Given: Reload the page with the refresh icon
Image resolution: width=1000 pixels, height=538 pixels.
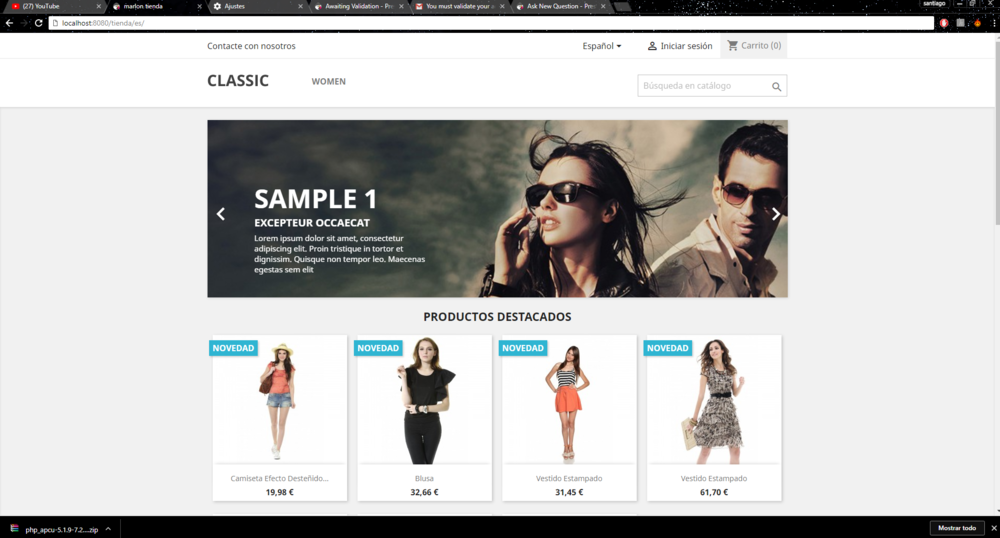Looking at the screenshot, I should 38,23.
